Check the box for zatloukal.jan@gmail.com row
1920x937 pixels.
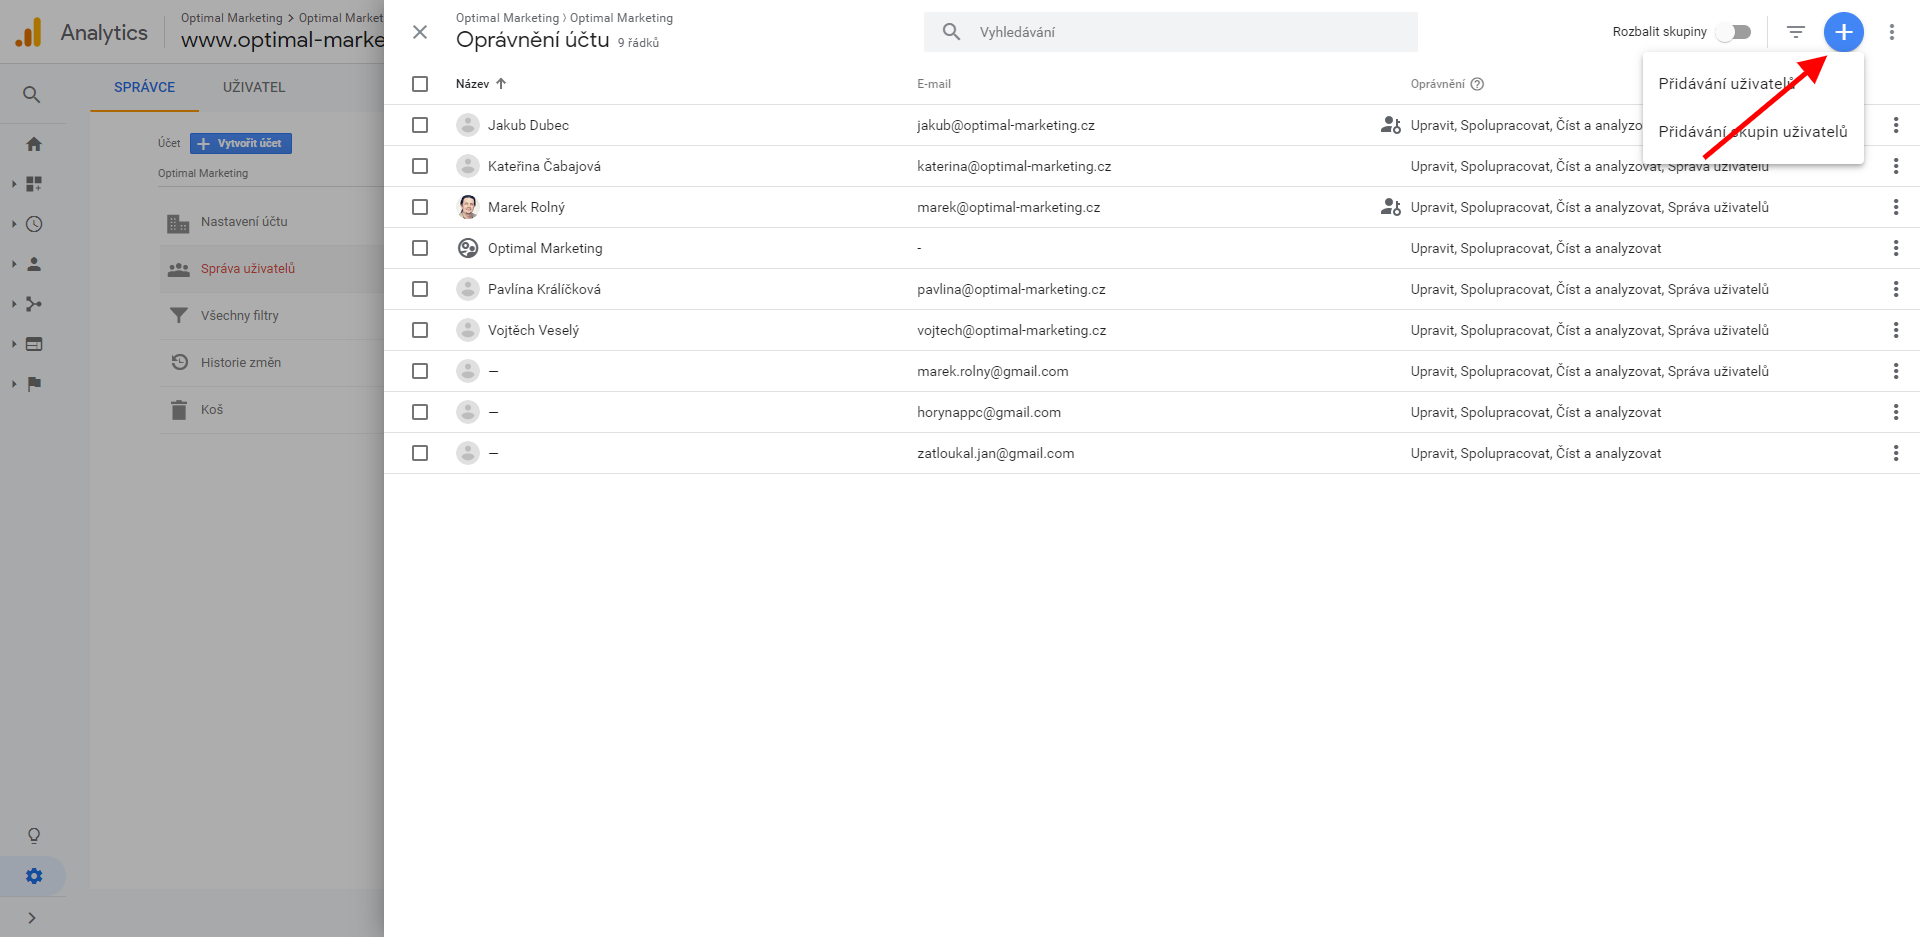pos(420,453)
